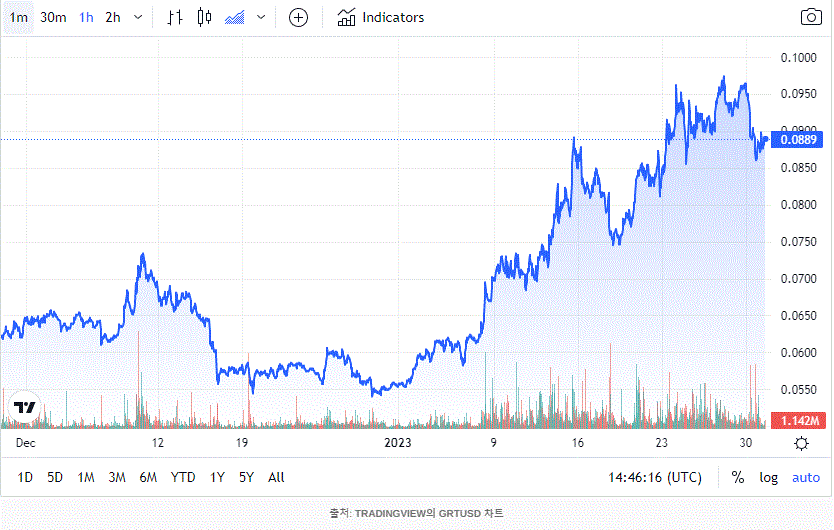Expand the time interval dropdown arrow
Screen dimensions: 834x530
(138, 18)
